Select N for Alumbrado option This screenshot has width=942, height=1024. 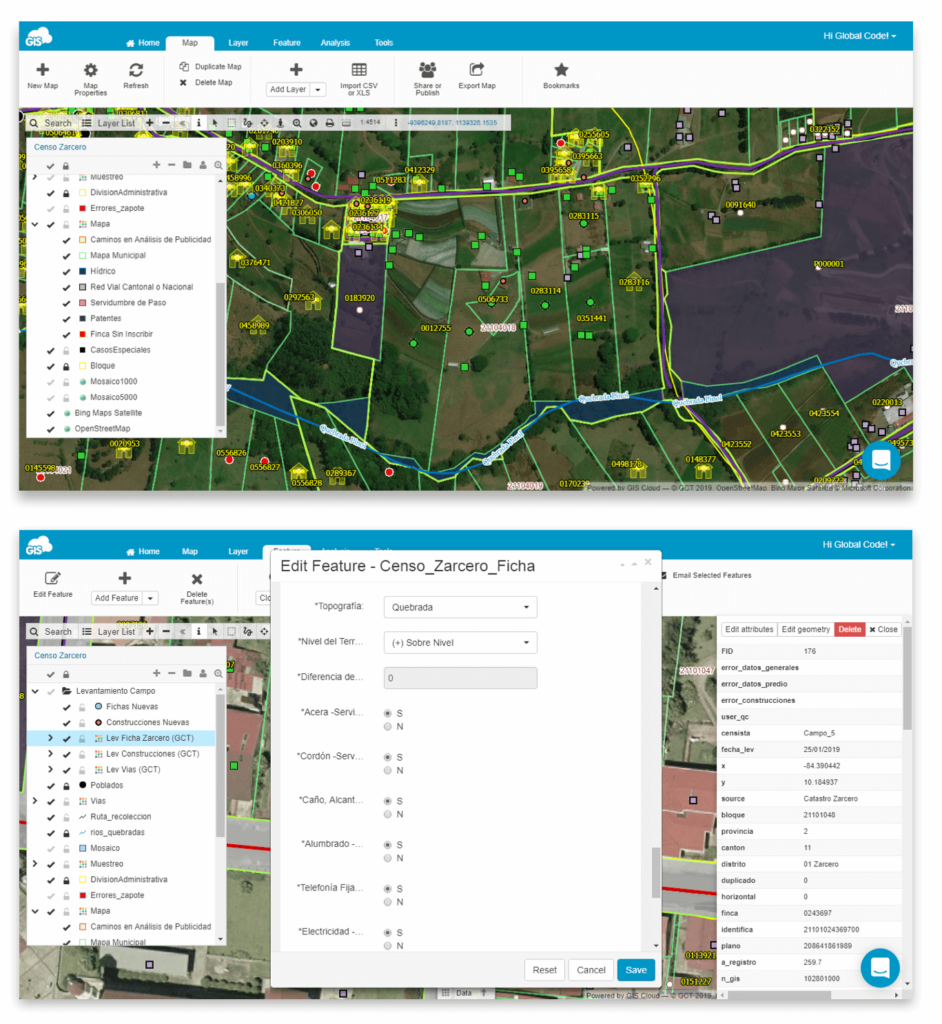388,858
